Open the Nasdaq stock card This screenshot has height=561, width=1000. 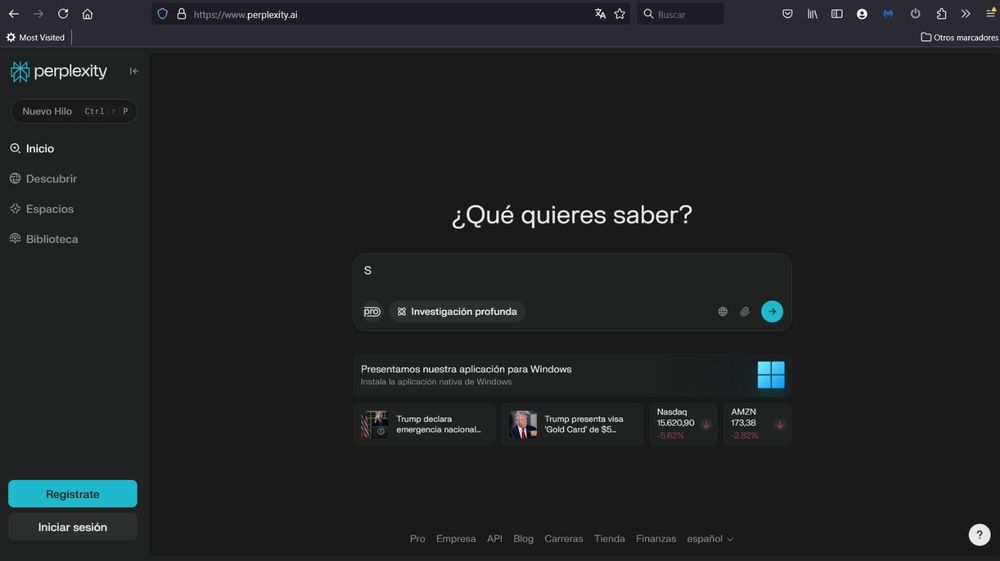tap(683, 425)
